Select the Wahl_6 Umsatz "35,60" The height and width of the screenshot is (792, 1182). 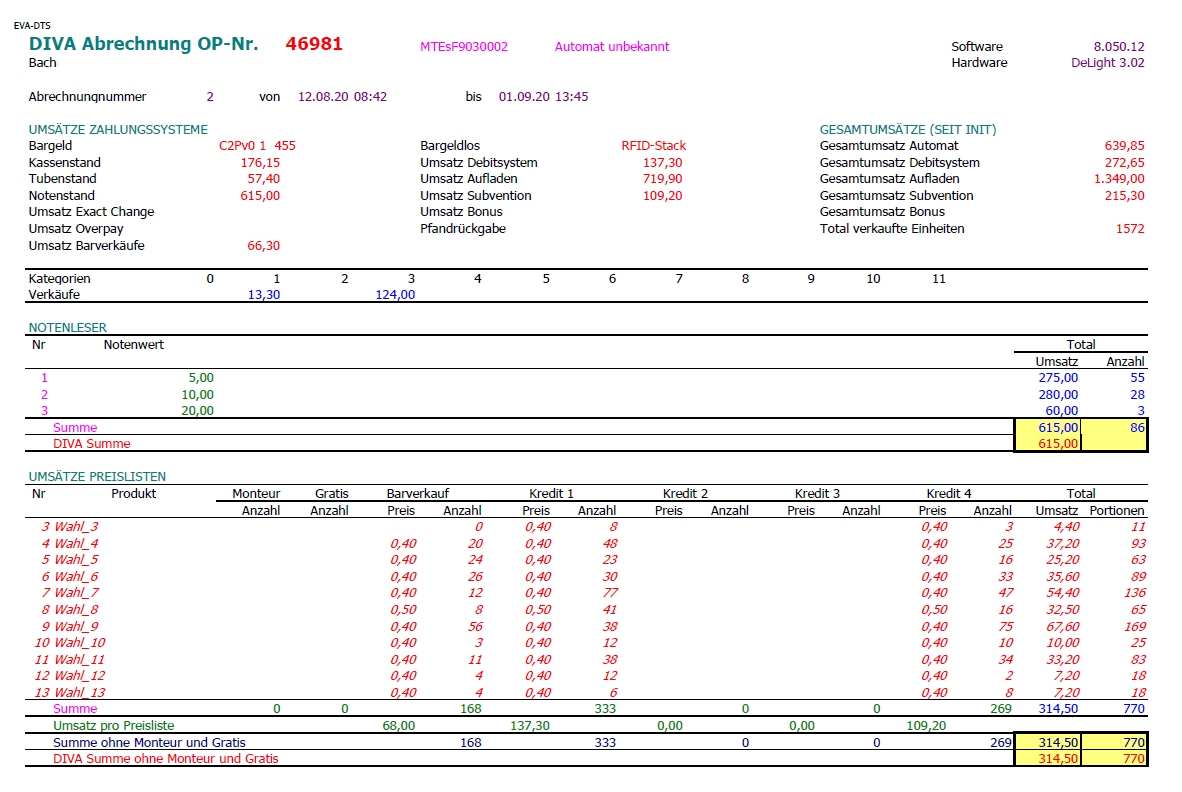tap(1063, 577)
